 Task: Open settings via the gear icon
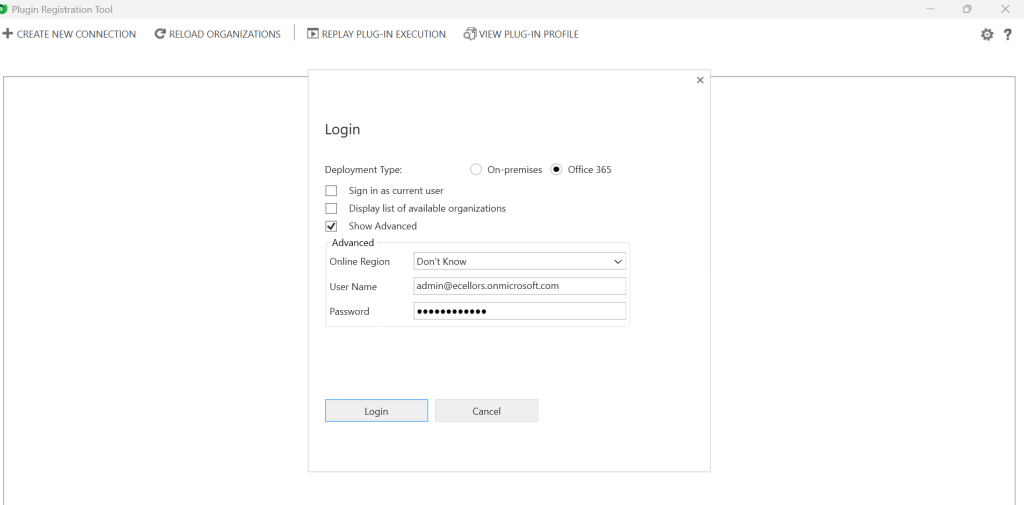coord(987,34)
